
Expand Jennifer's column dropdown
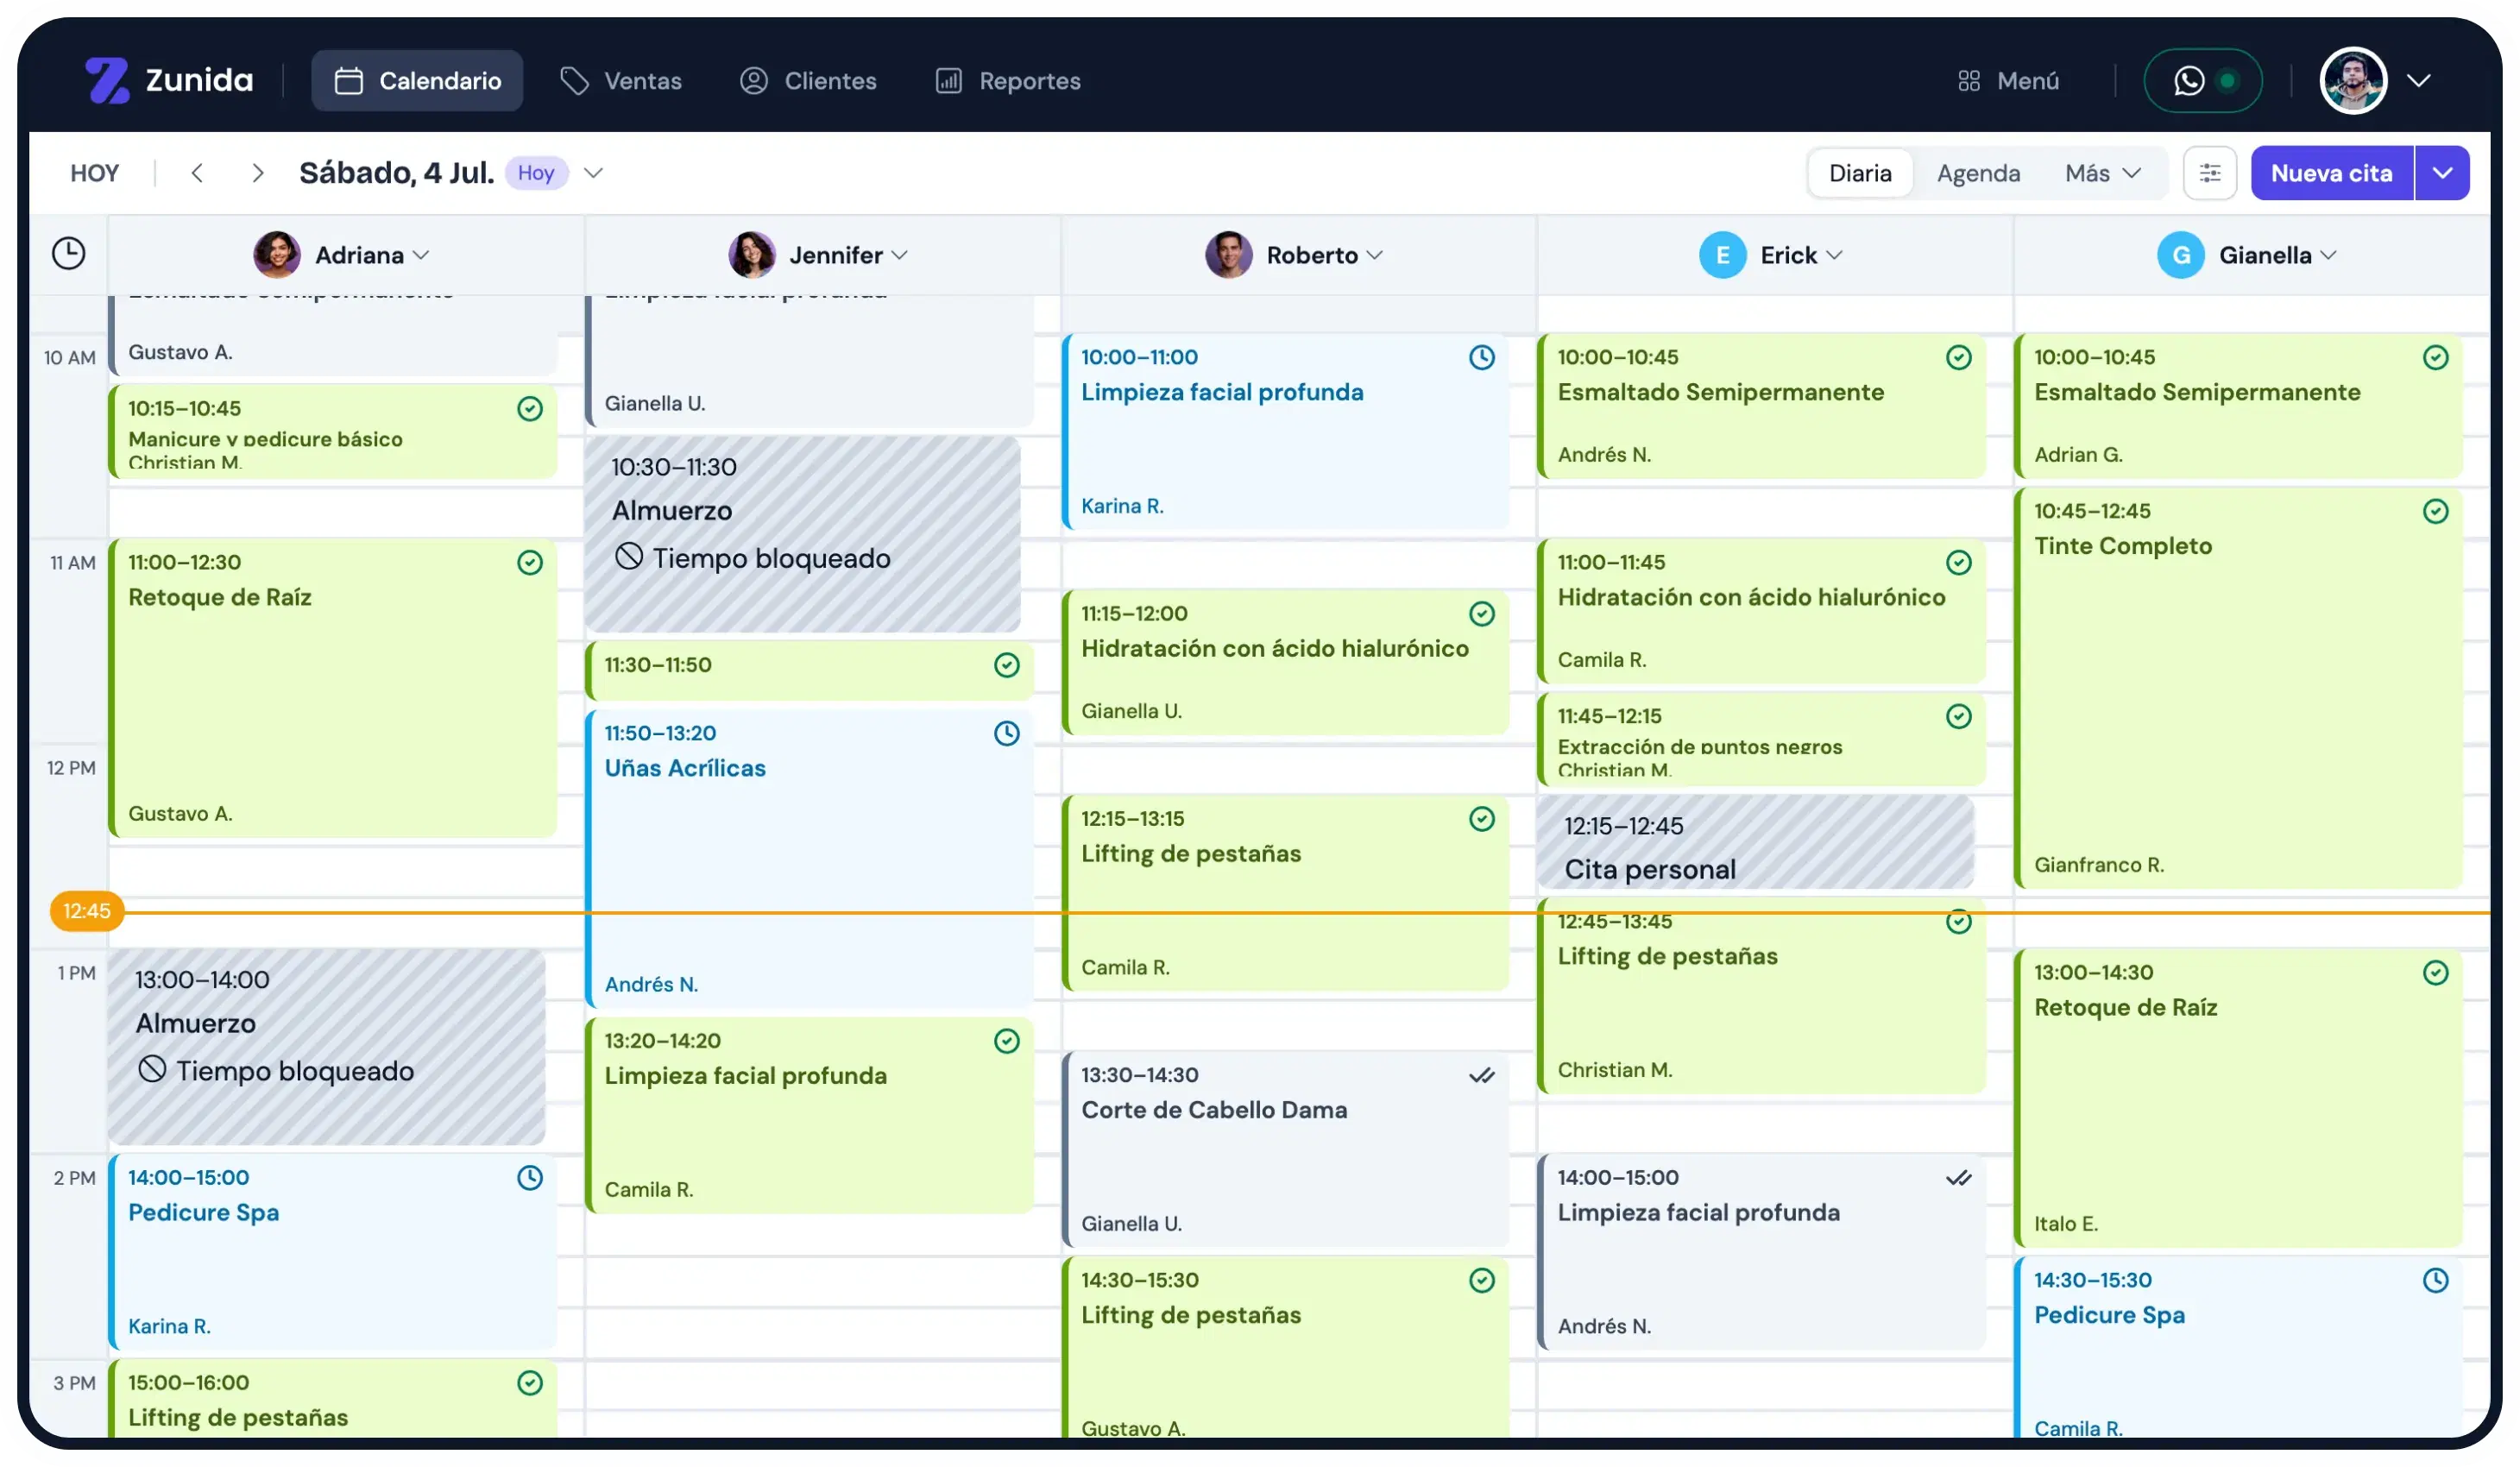pyautogui.click(x=899, y=255)
